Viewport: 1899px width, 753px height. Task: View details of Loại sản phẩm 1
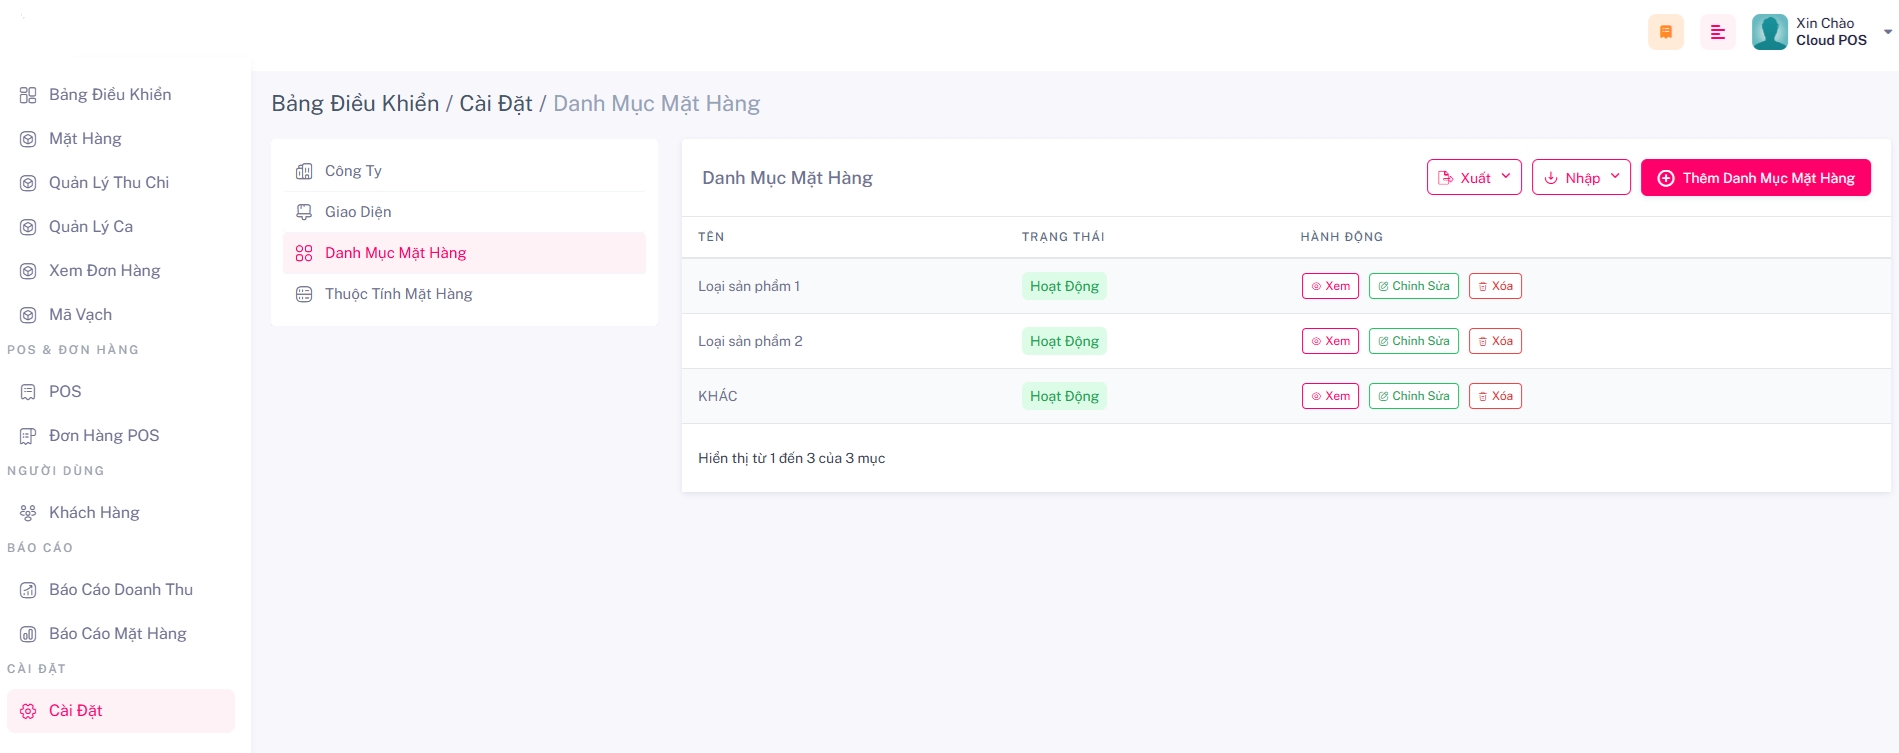tap(1330, 286)
